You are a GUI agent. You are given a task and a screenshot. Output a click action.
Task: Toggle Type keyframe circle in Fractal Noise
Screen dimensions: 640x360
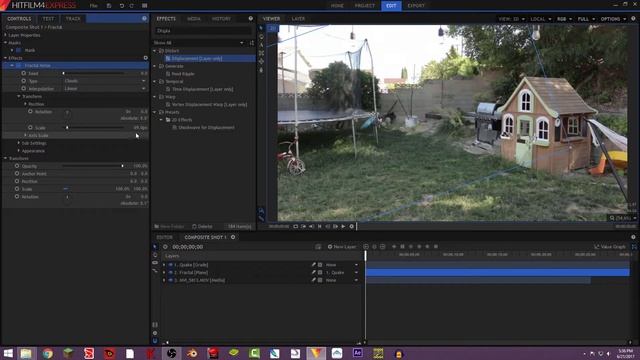(x=23, y=81)
